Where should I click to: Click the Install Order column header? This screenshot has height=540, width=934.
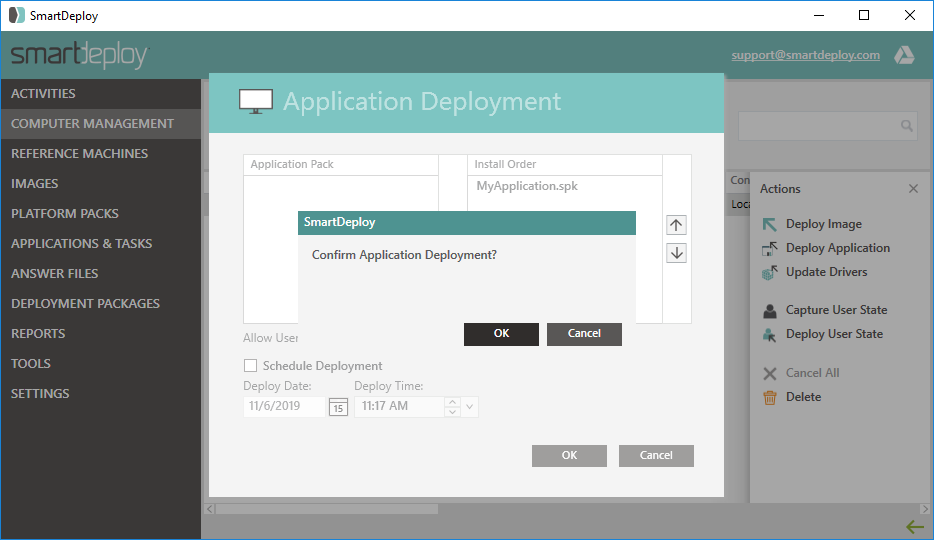tap(565, 164)
